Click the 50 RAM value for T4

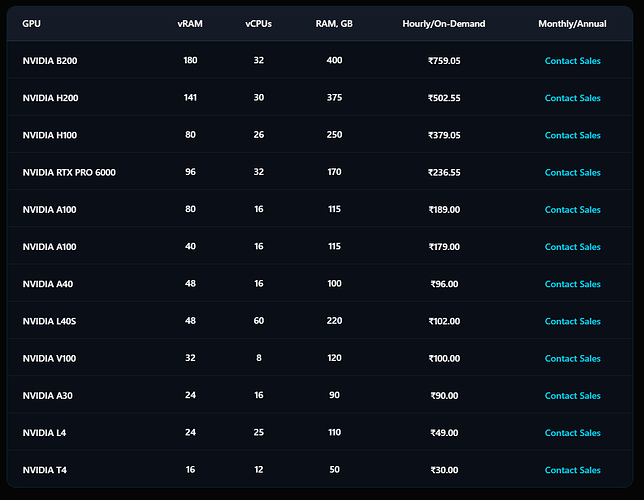tap(334, 470)
